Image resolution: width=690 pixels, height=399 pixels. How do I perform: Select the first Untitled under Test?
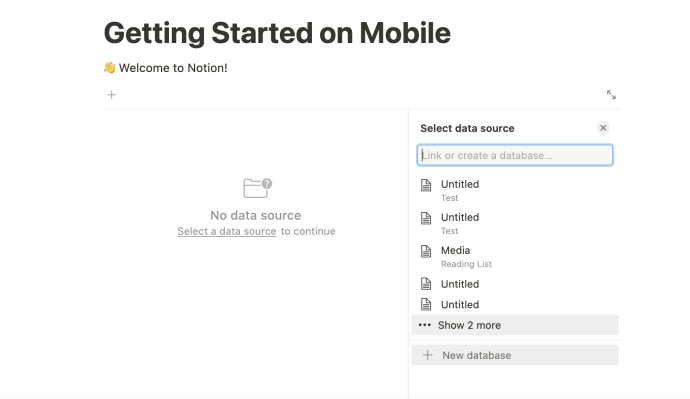(515, 190)
